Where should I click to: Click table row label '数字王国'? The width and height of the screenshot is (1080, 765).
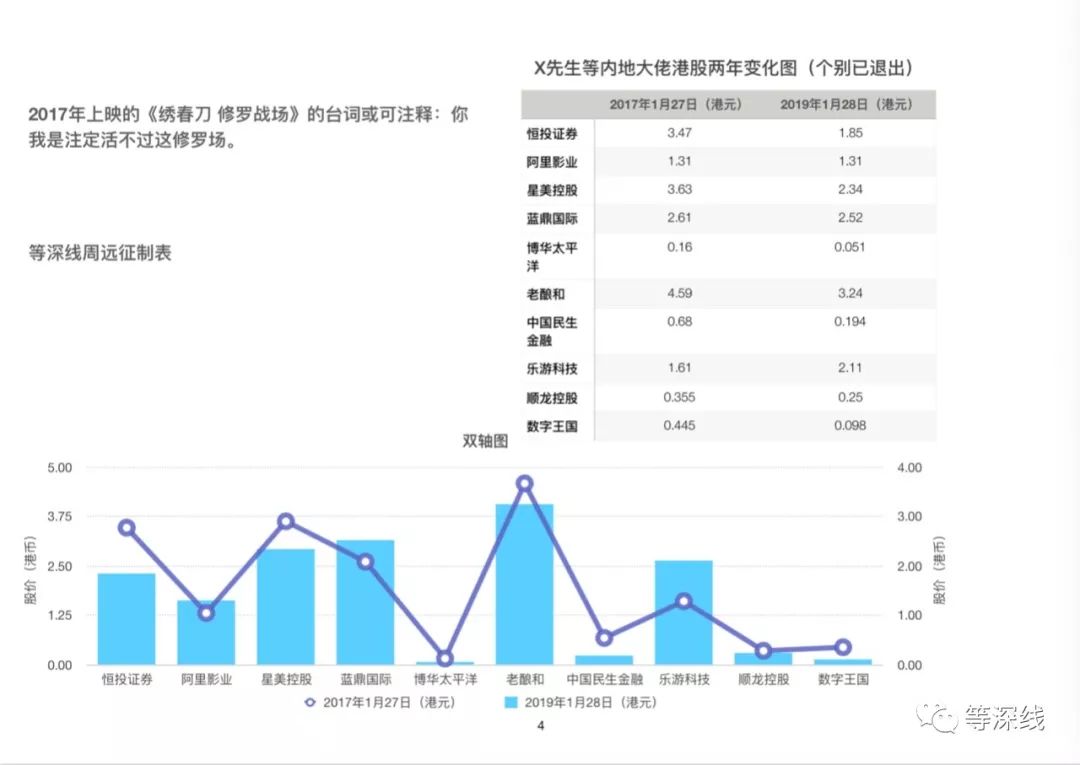point(552,426)
